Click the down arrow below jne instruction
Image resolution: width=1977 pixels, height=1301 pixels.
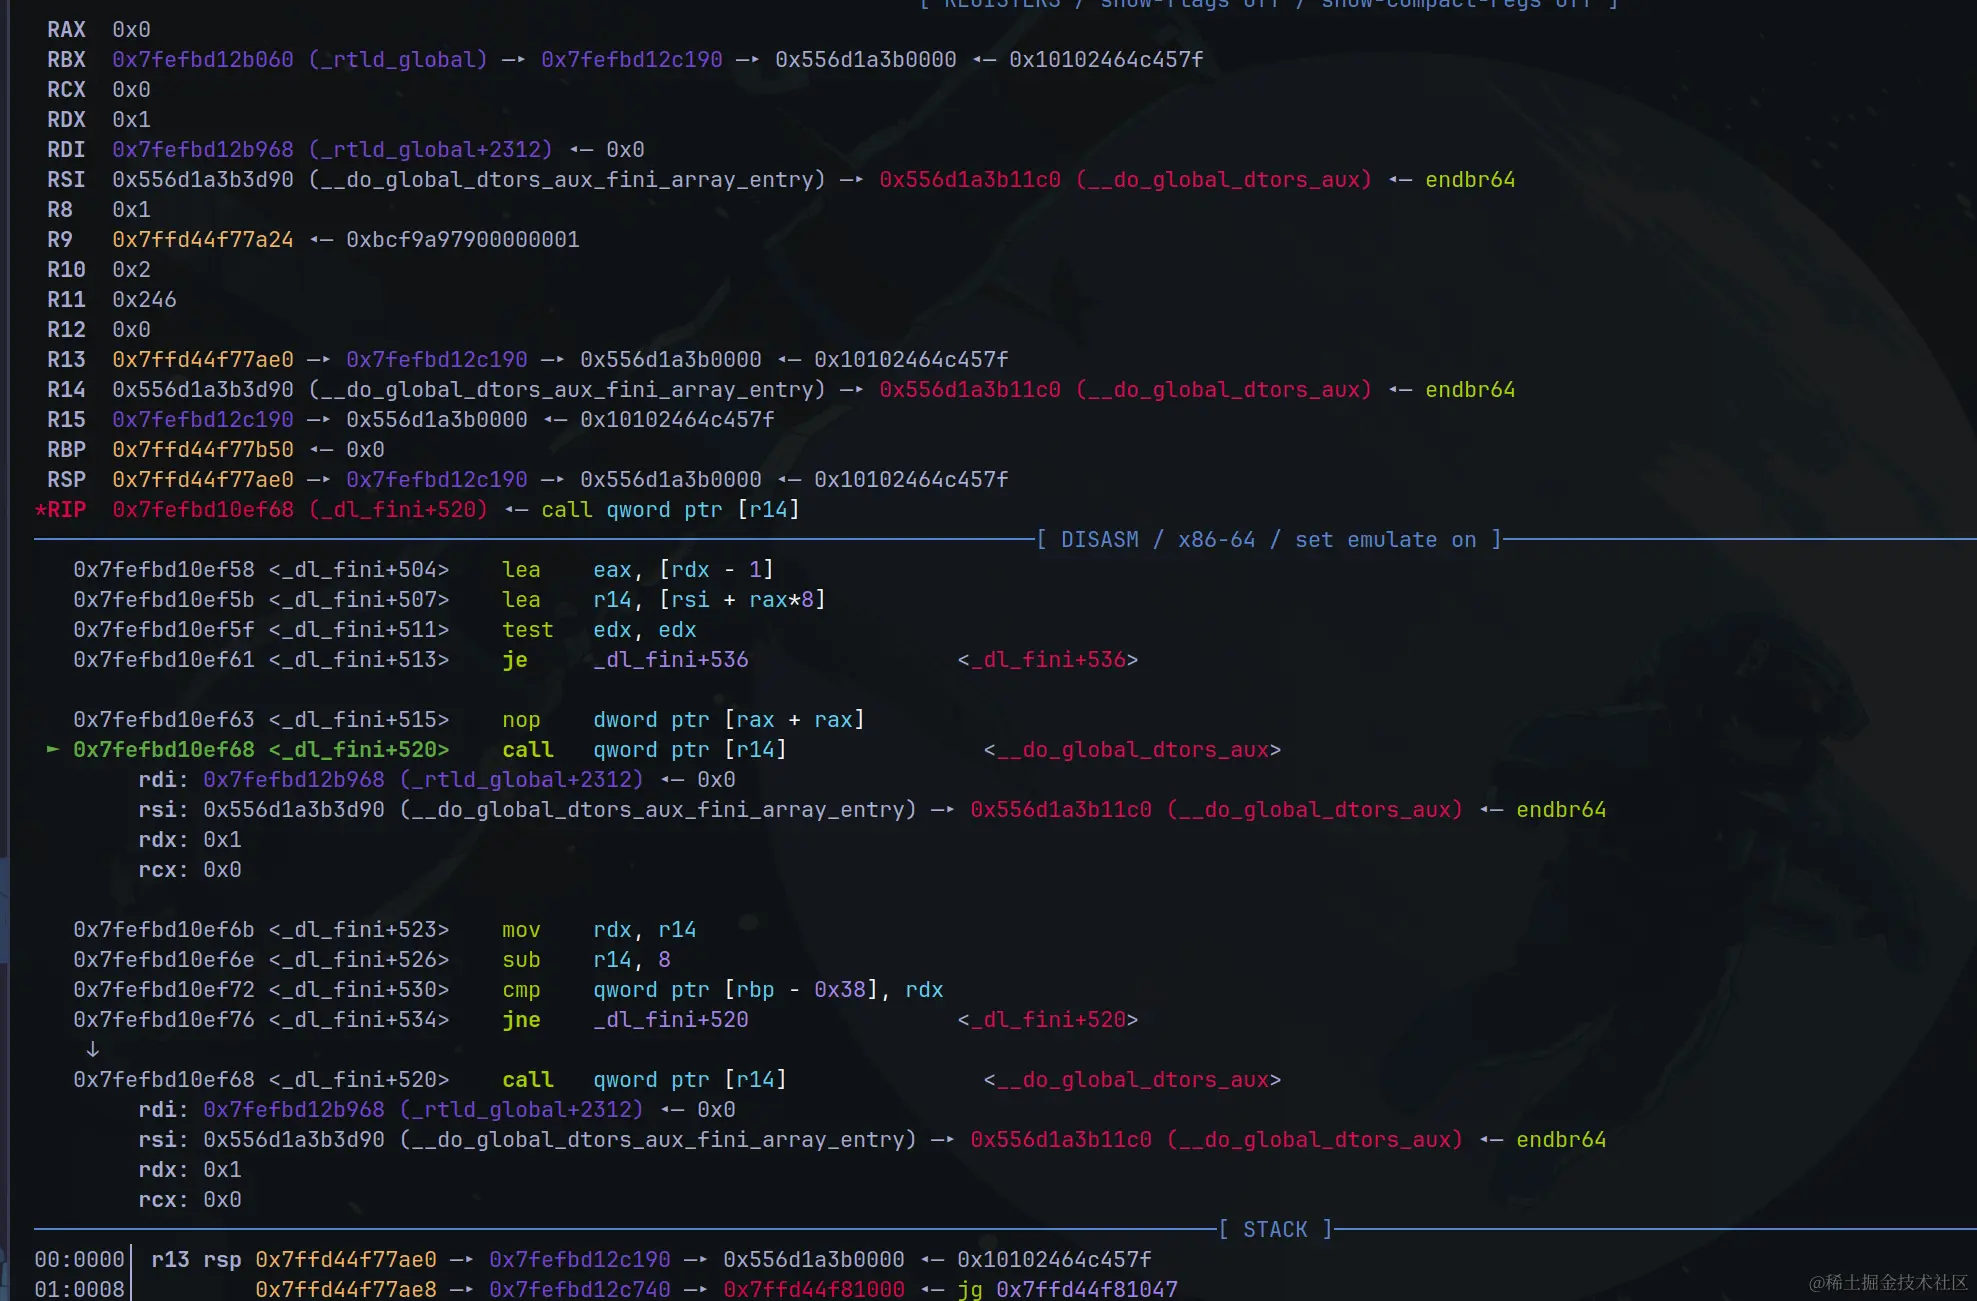pyautogui.click(x=92, y=1049)
